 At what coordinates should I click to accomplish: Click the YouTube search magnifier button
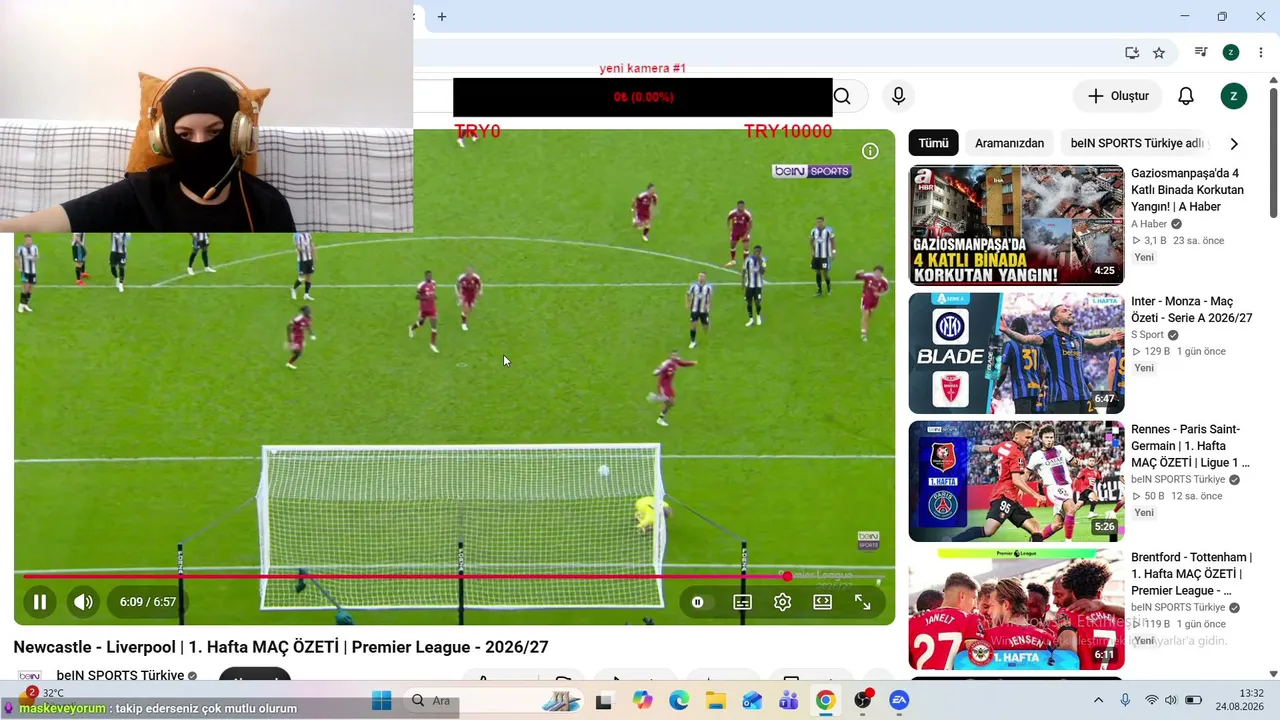[x=842, y=96]
